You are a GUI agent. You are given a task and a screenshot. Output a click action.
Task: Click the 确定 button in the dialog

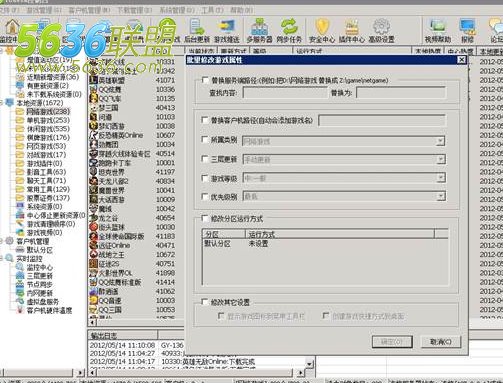click(392, 342)
